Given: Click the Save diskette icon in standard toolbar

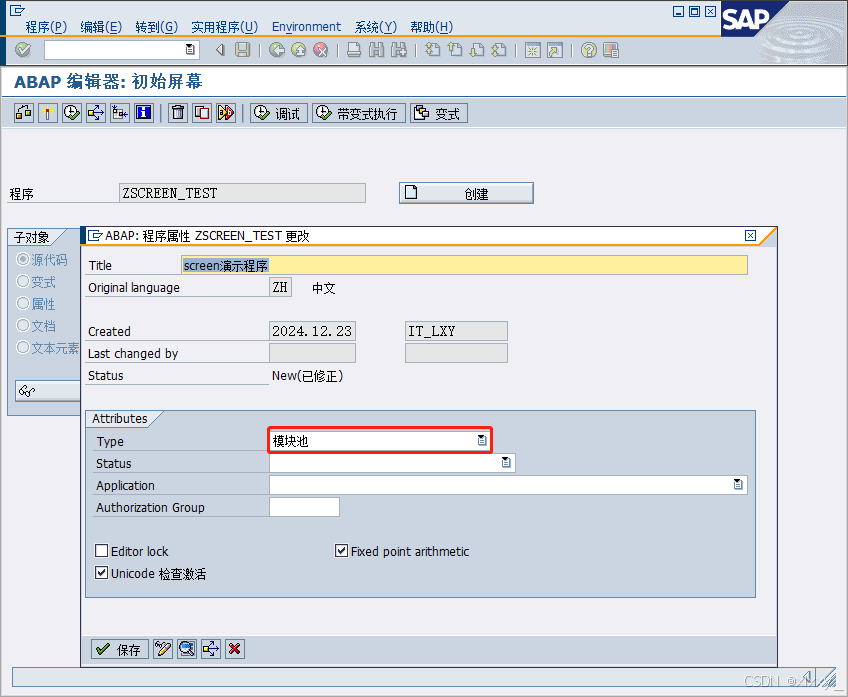Looking at the screenshot, I should (242, 50).
